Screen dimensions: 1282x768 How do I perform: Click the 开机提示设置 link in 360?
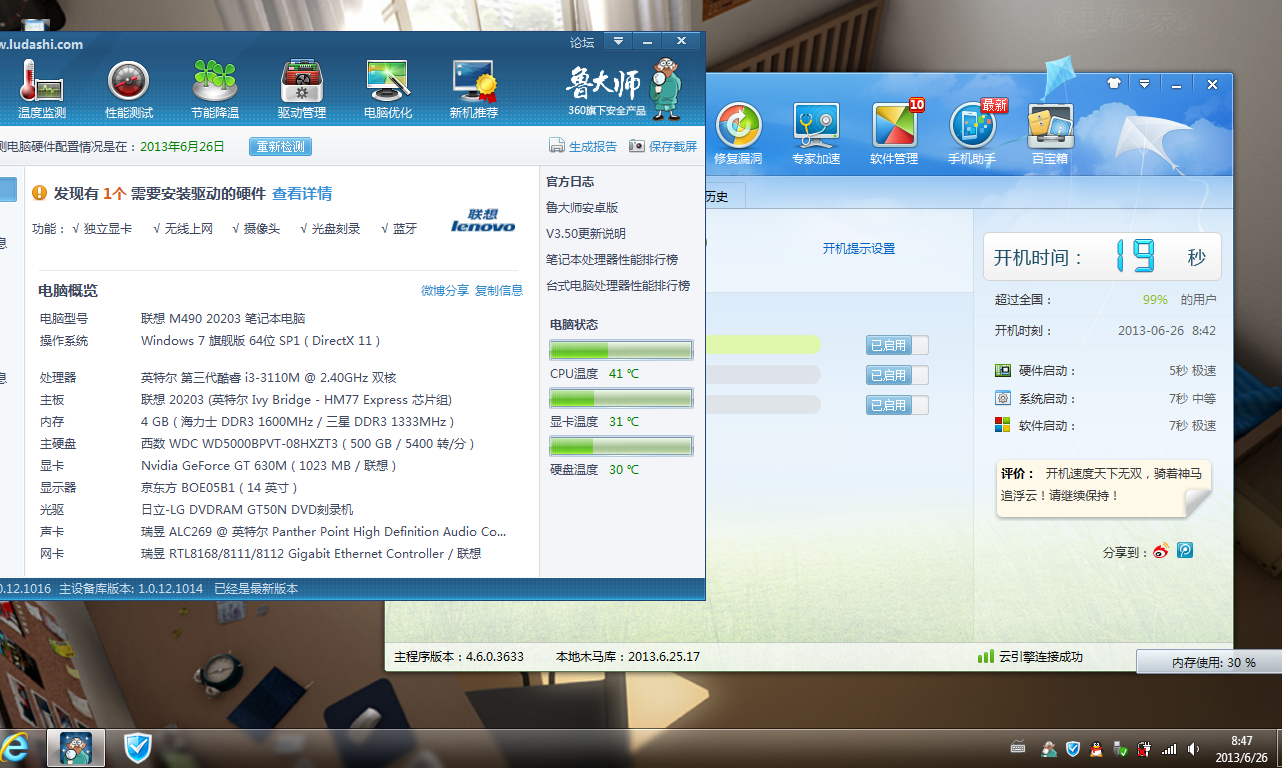click(859, 249)
